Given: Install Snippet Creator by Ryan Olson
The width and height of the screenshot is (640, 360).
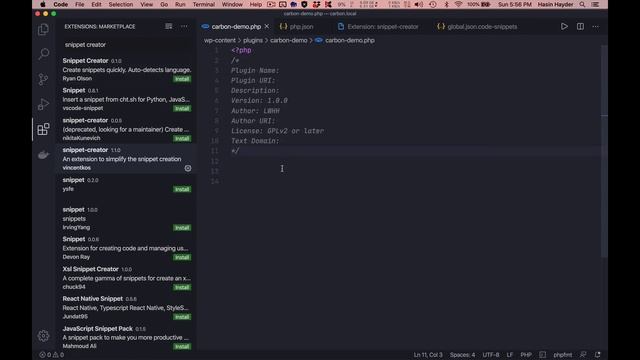Looking at the screenshot, I should pyautogui.click(x=182, y=79).
